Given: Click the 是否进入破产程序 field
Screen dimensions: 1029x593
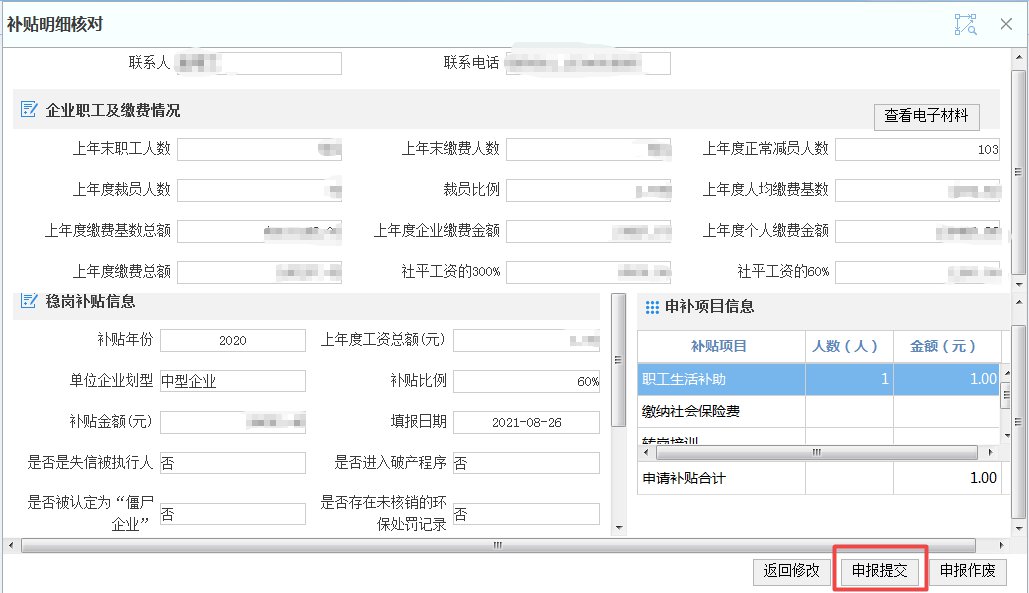Looking at the screenshot, I should click(x=526, y=463).
